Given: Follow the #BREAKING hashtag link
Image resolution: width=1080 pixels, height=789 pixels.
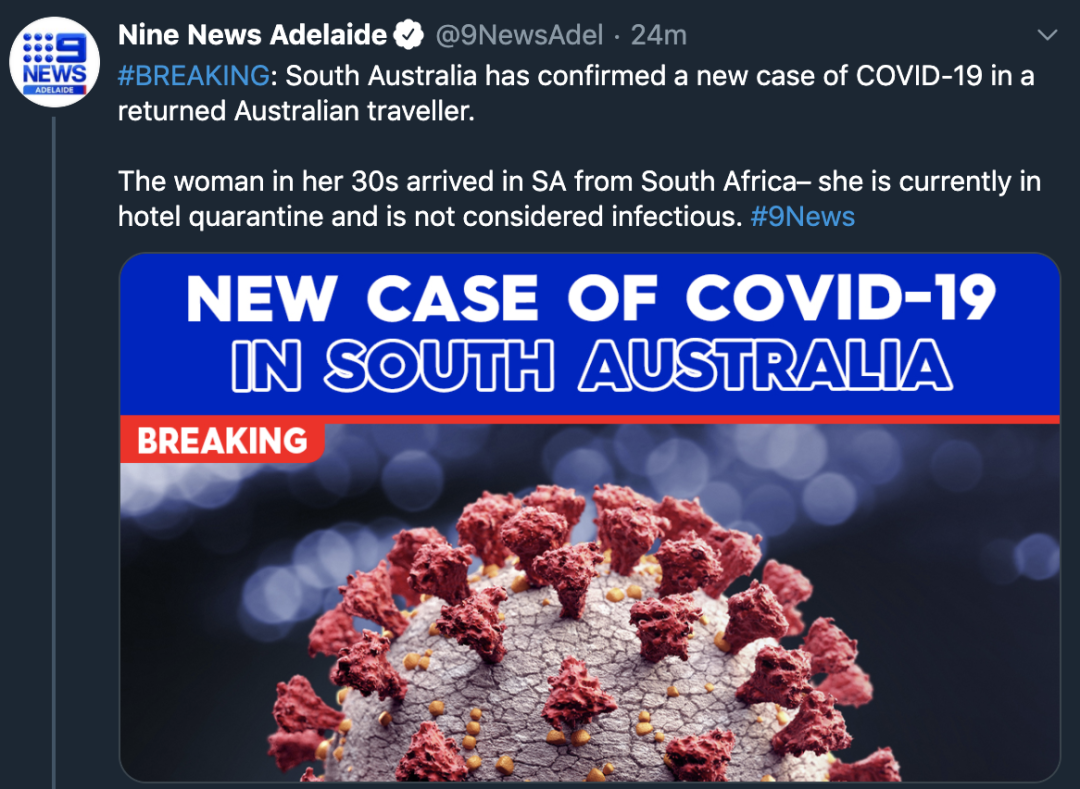Looking at the screenshot, I should 194,76.
